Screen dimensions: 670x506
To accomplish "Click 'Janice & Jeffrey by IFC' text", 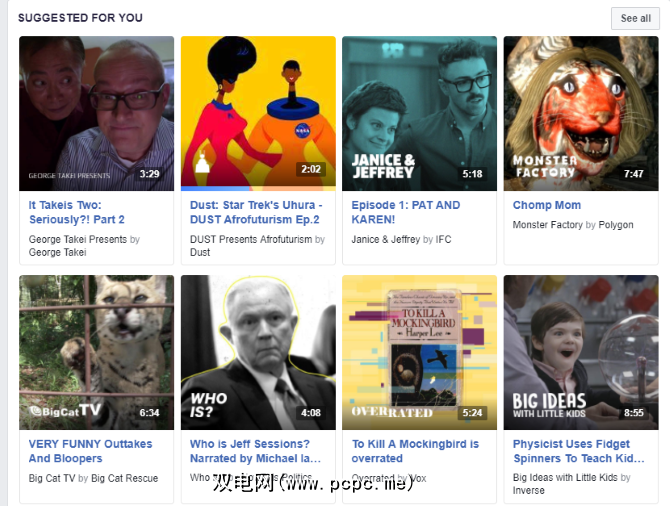I will click(x=401, y=239).
